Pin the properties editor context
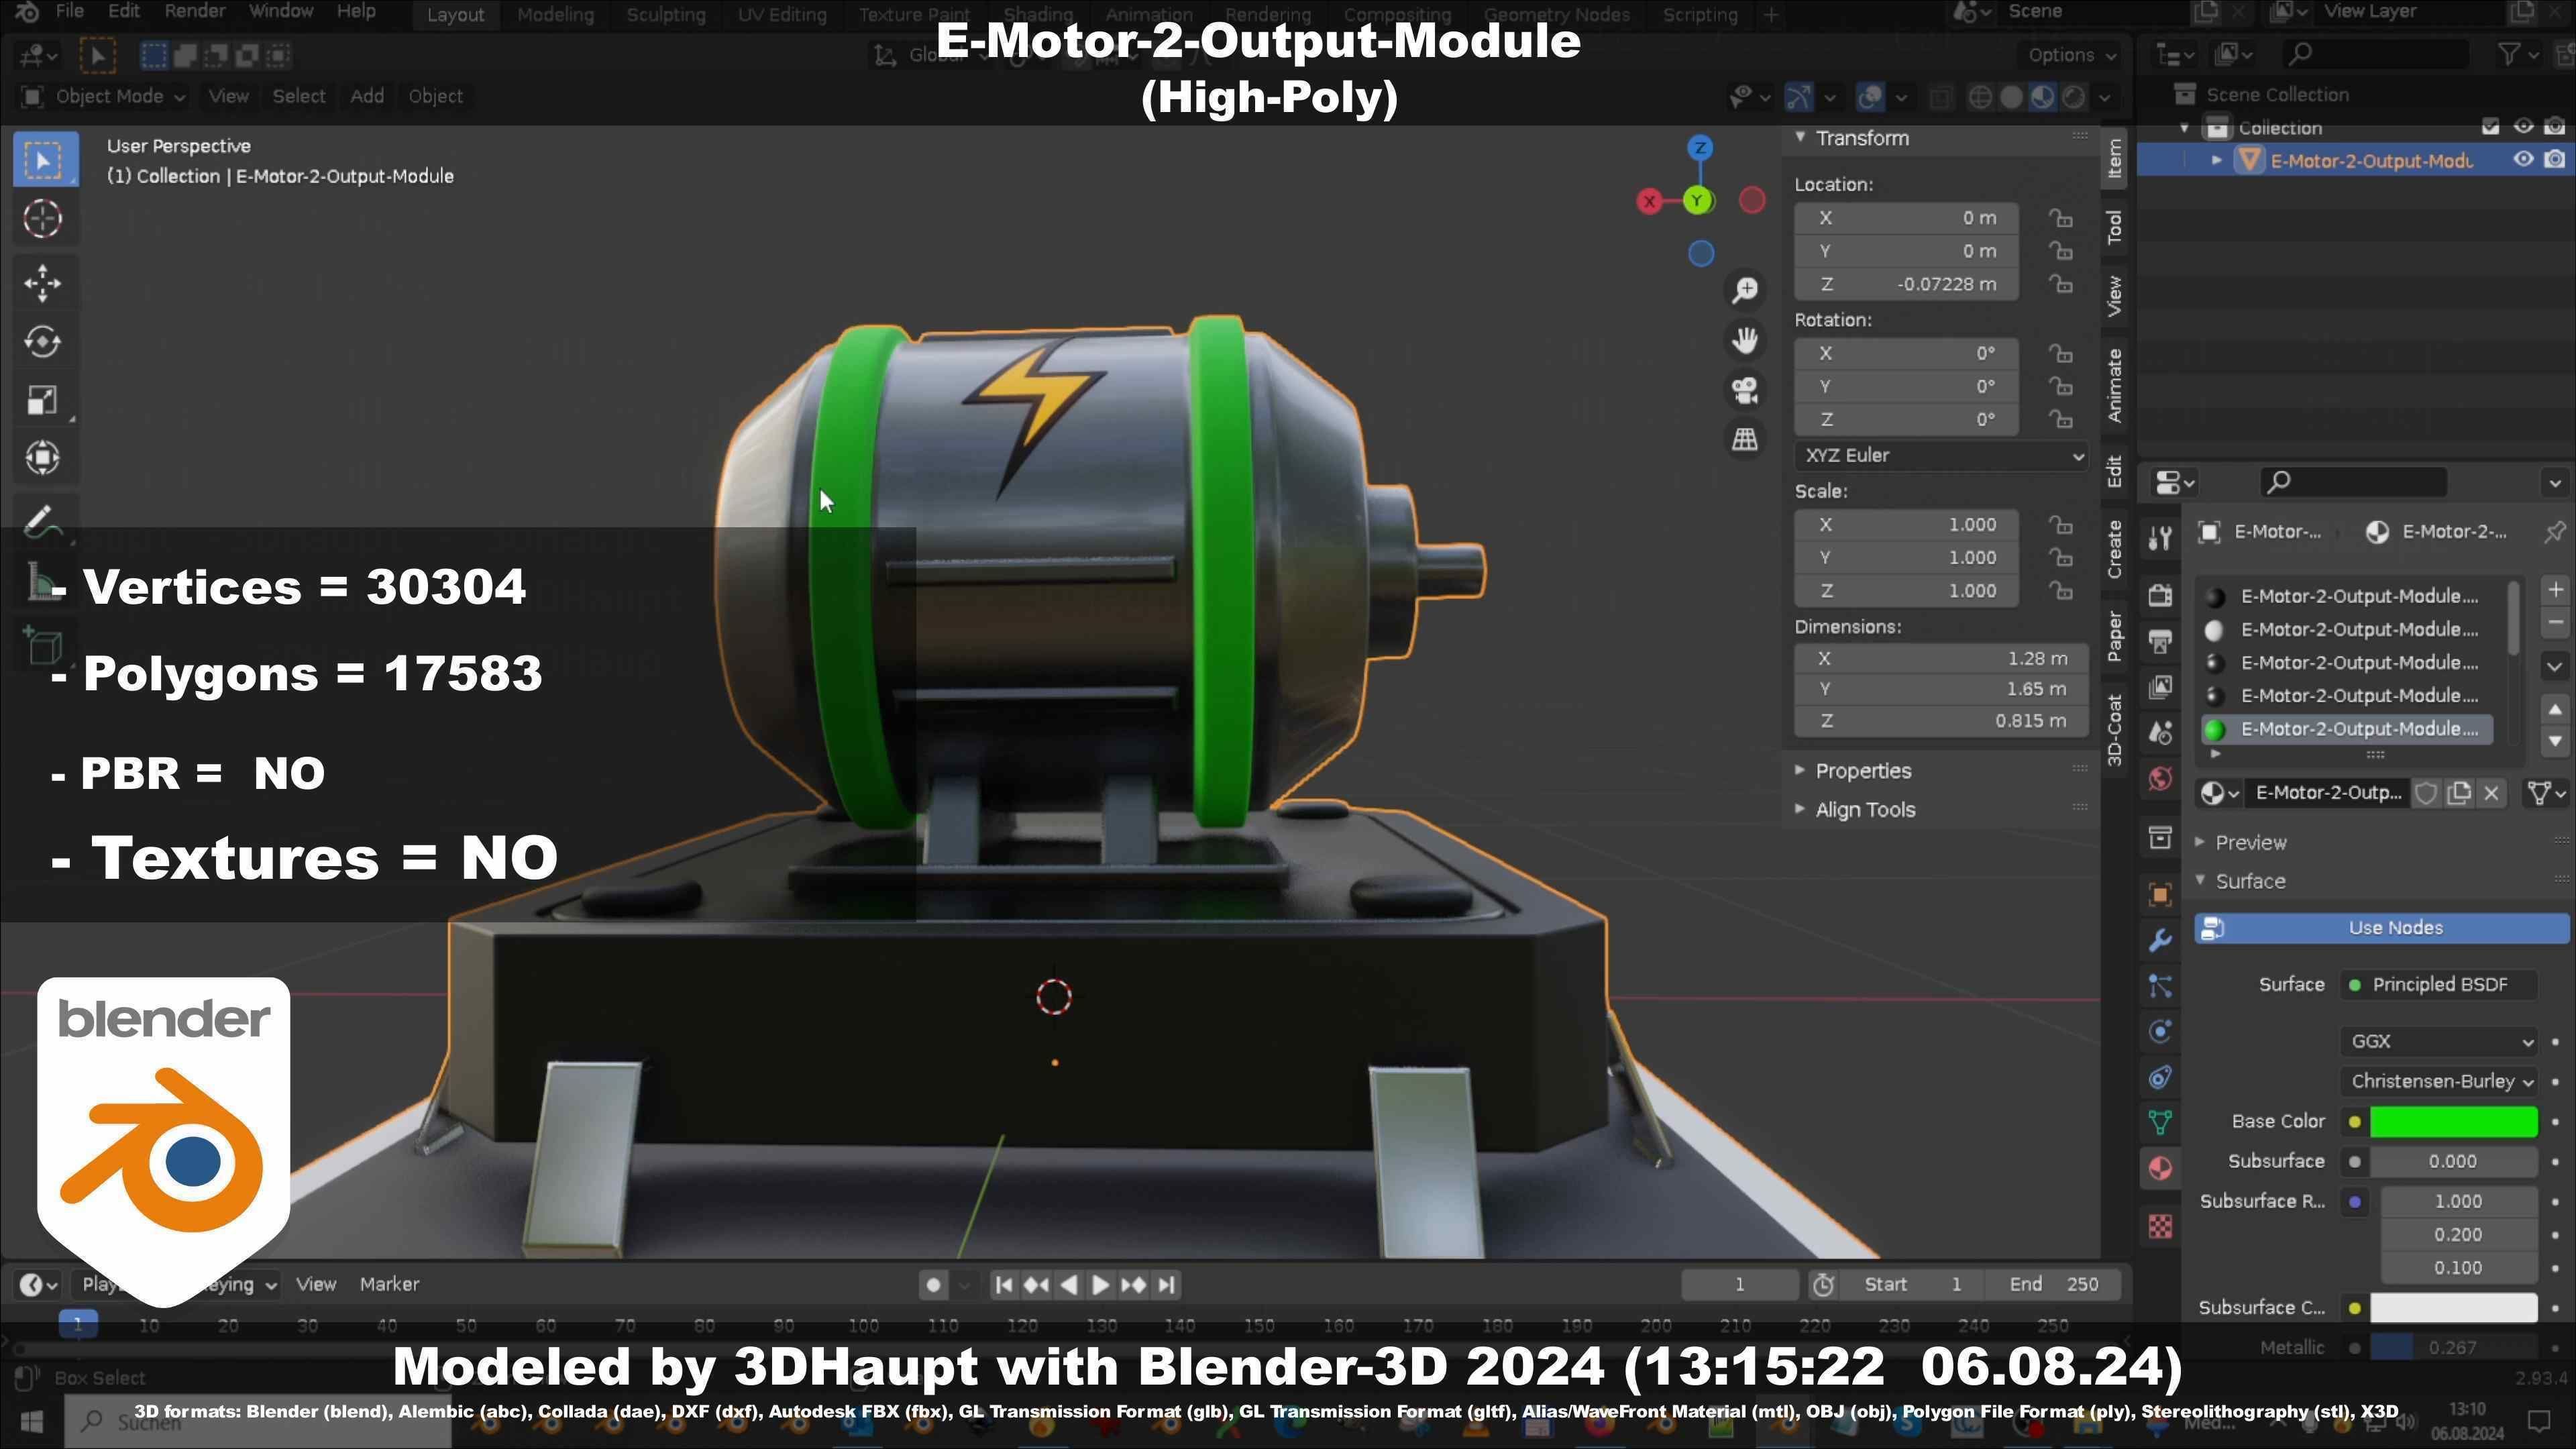The width and height of the screenshot is (2576, 1449). 2554,532
